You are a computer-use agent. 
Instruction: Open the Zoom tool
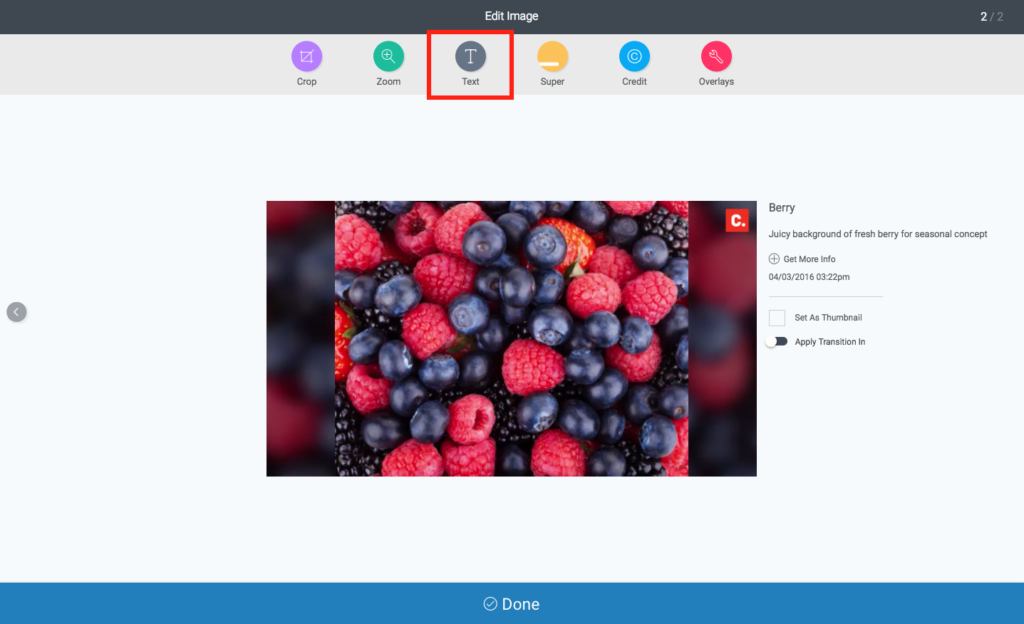[389, 57]
